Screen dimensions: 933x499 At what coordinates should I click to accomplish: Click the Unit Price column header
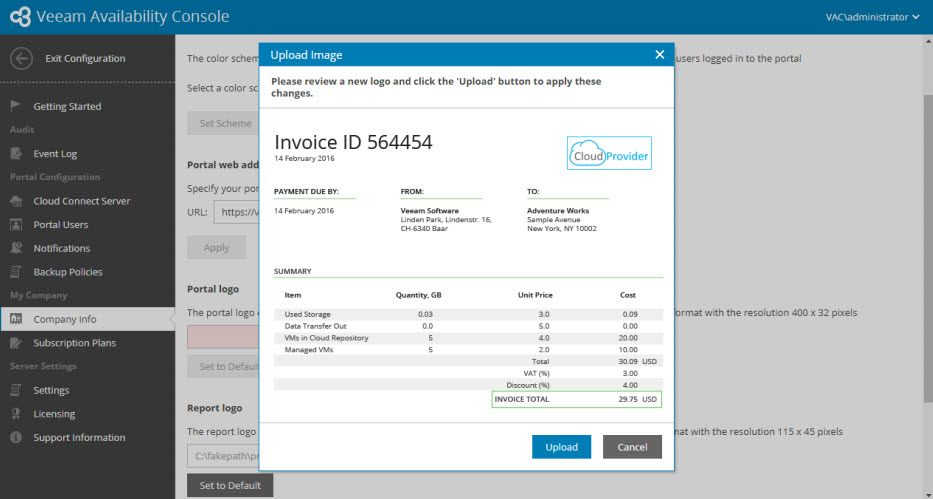[535, 295]
